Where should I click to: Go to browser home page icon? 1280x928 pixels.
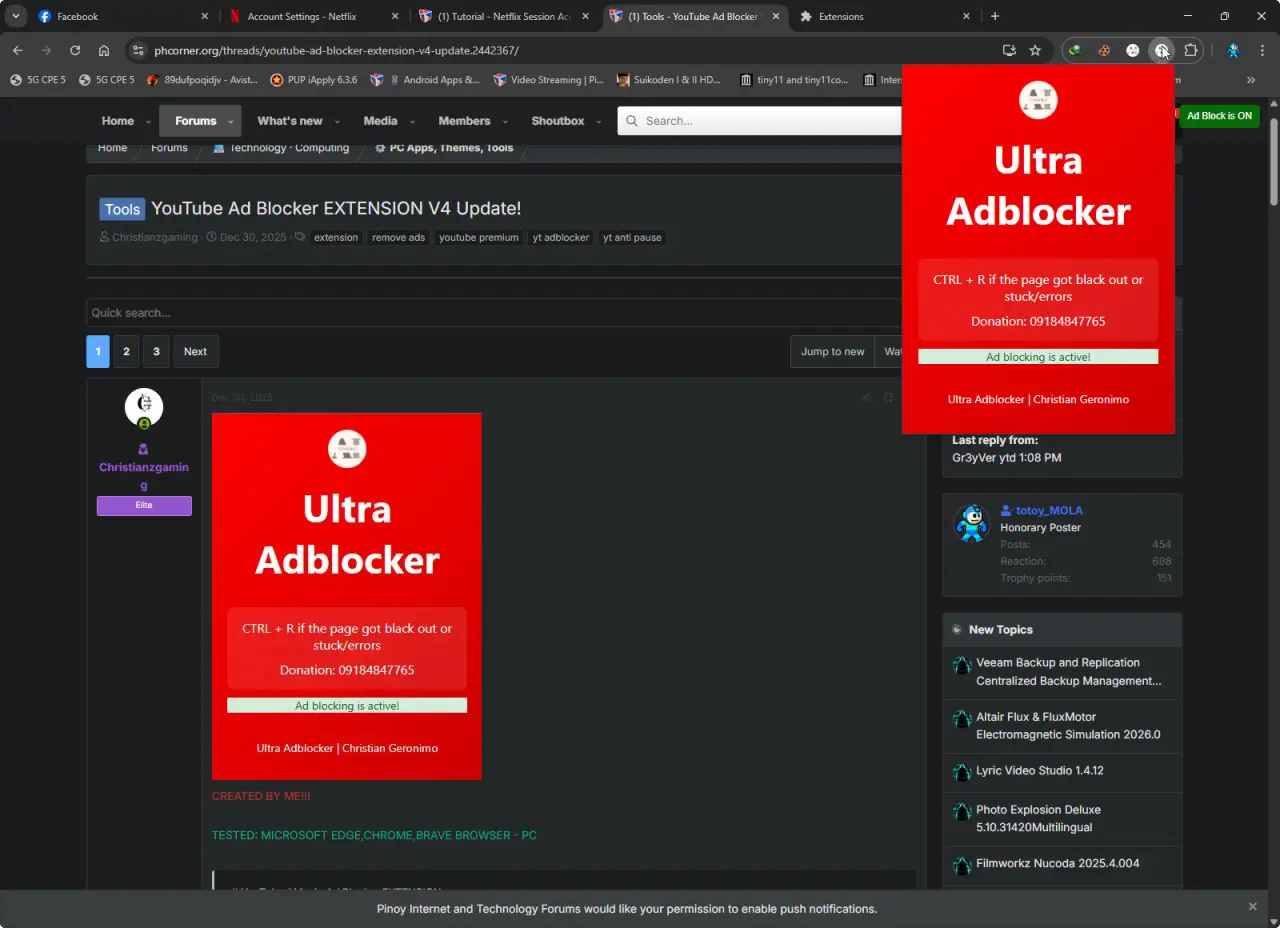click(x=104, y=50)
